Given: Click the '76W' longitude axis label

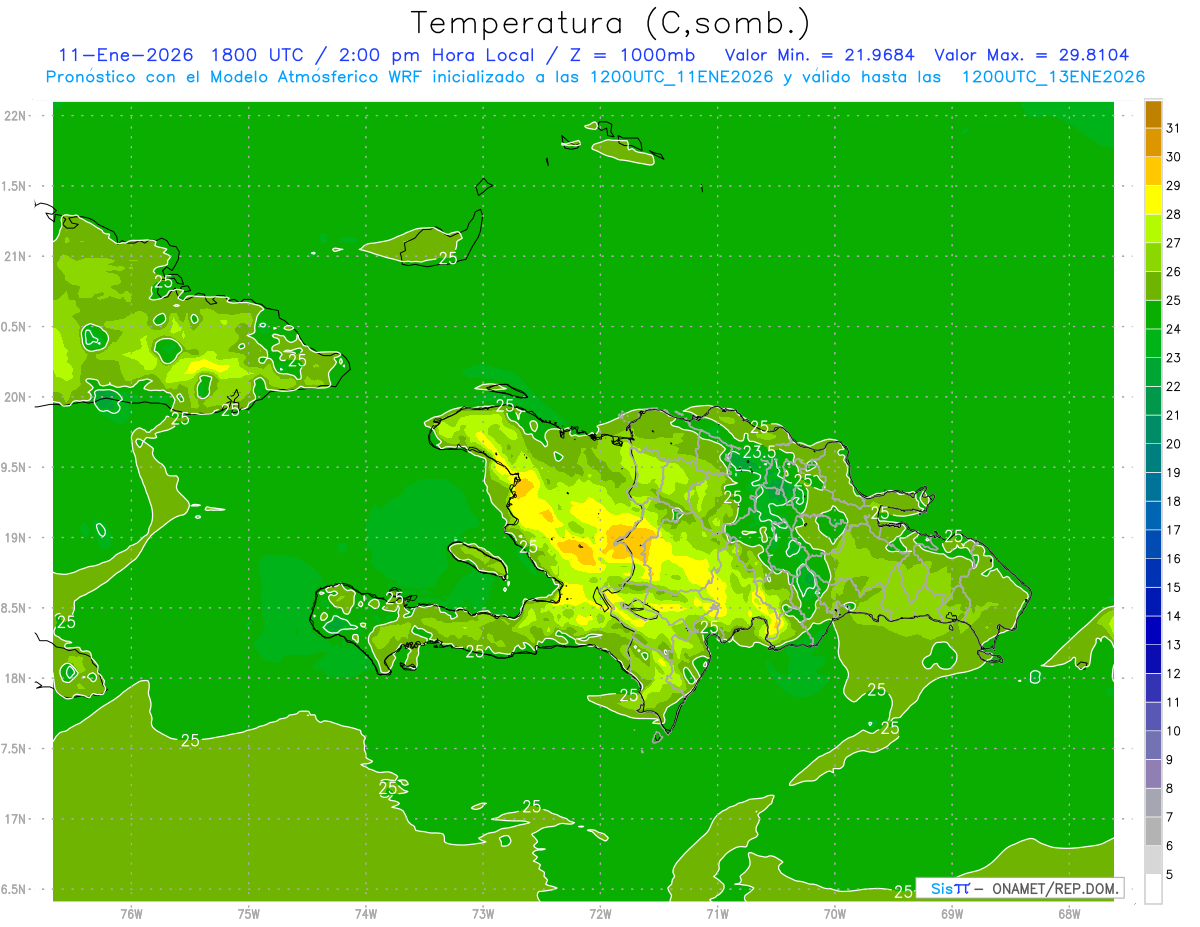Looking at the screenshot, I should [131, 914].
